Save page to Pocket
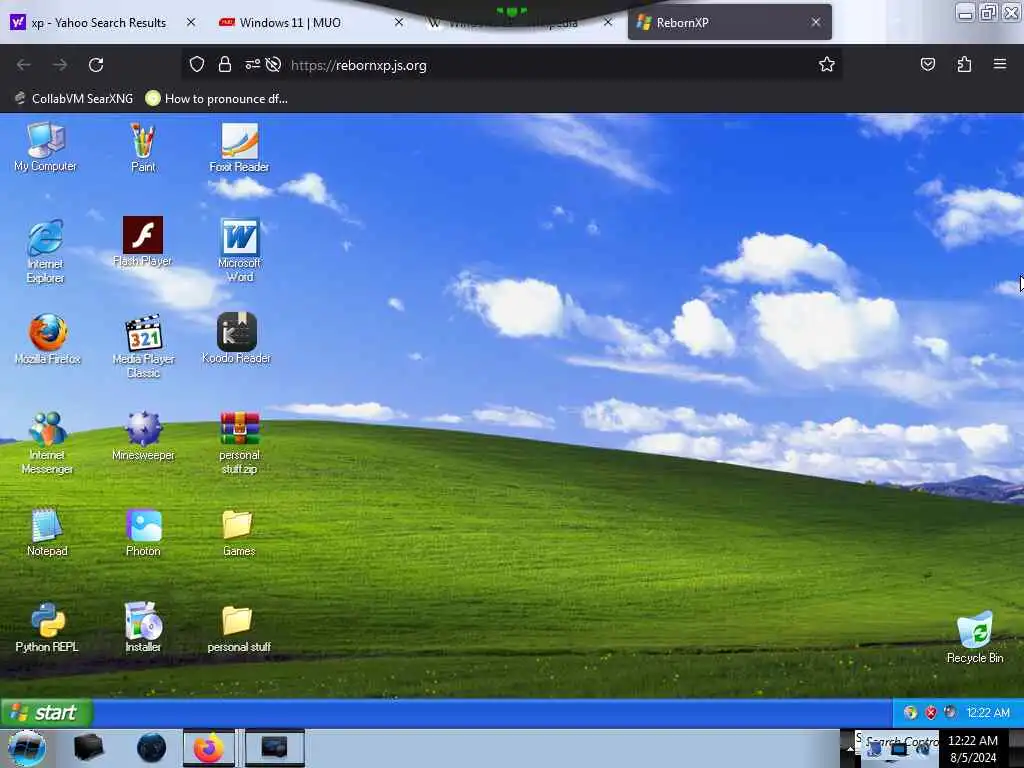 click(927, 65)
